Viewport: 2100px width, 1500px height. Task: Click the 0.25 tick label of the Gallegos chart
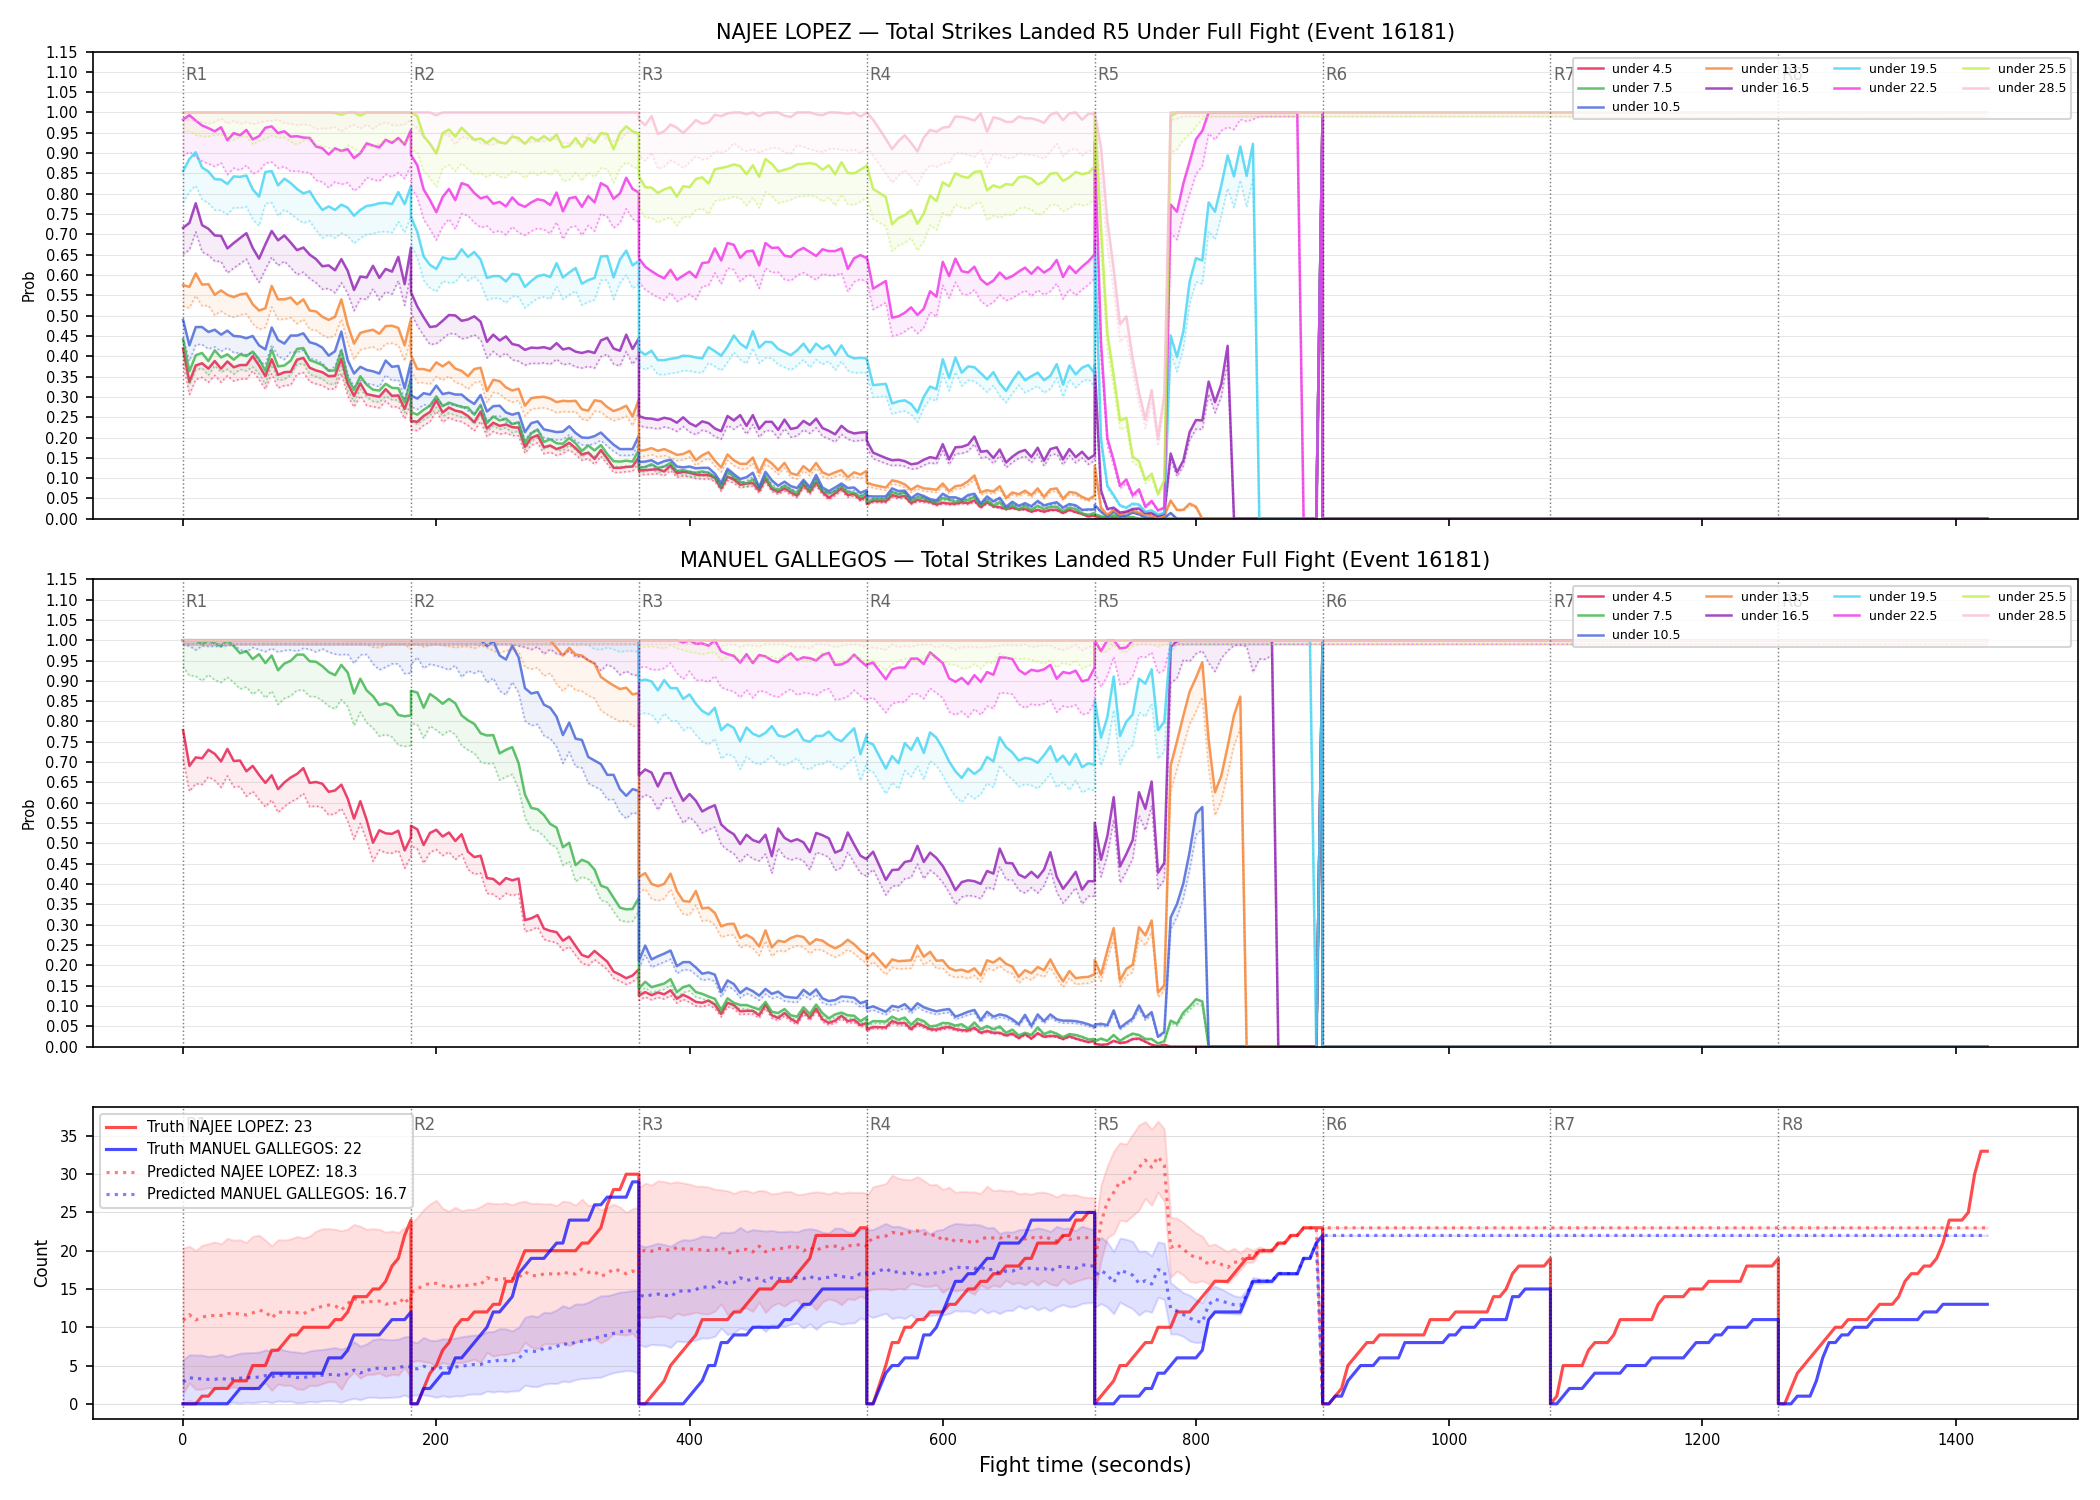point(62,946)
